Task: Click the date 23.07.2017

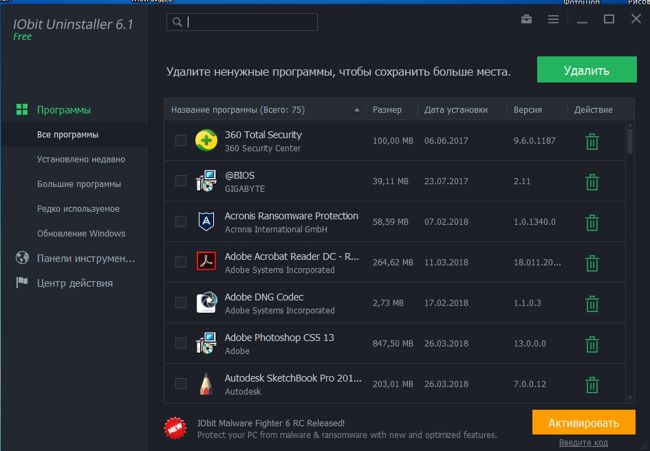Action: click(x=446, y=181)
